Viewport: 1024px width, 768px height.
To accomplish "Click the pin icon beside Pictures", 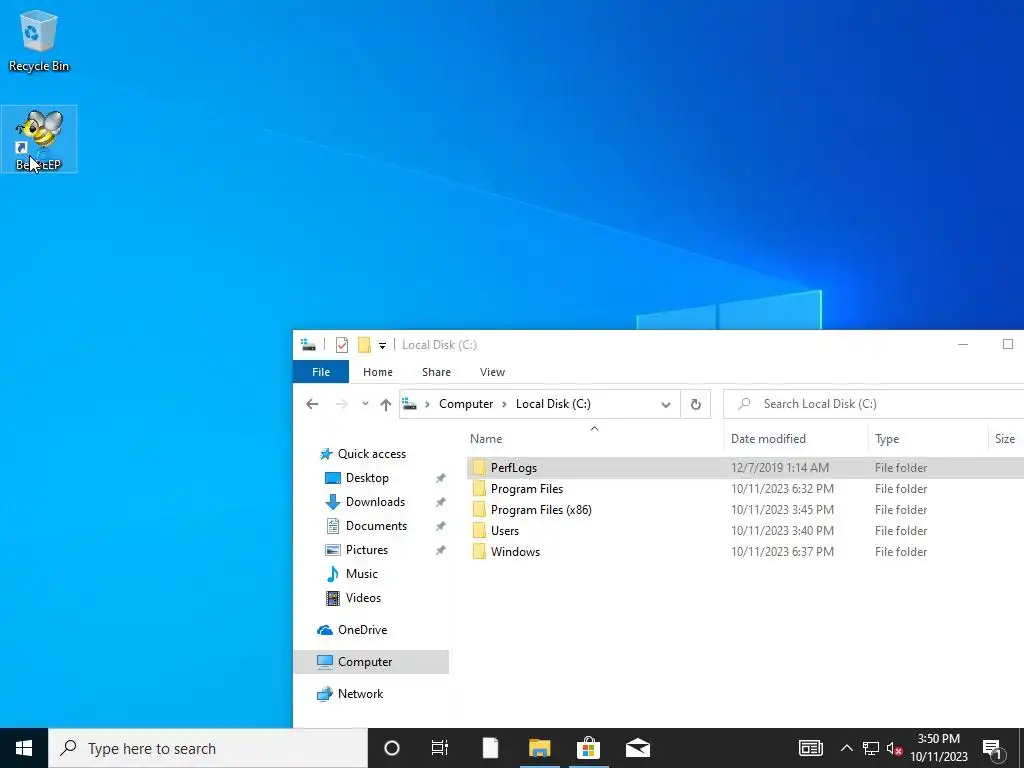I will (x=441, y=550).
